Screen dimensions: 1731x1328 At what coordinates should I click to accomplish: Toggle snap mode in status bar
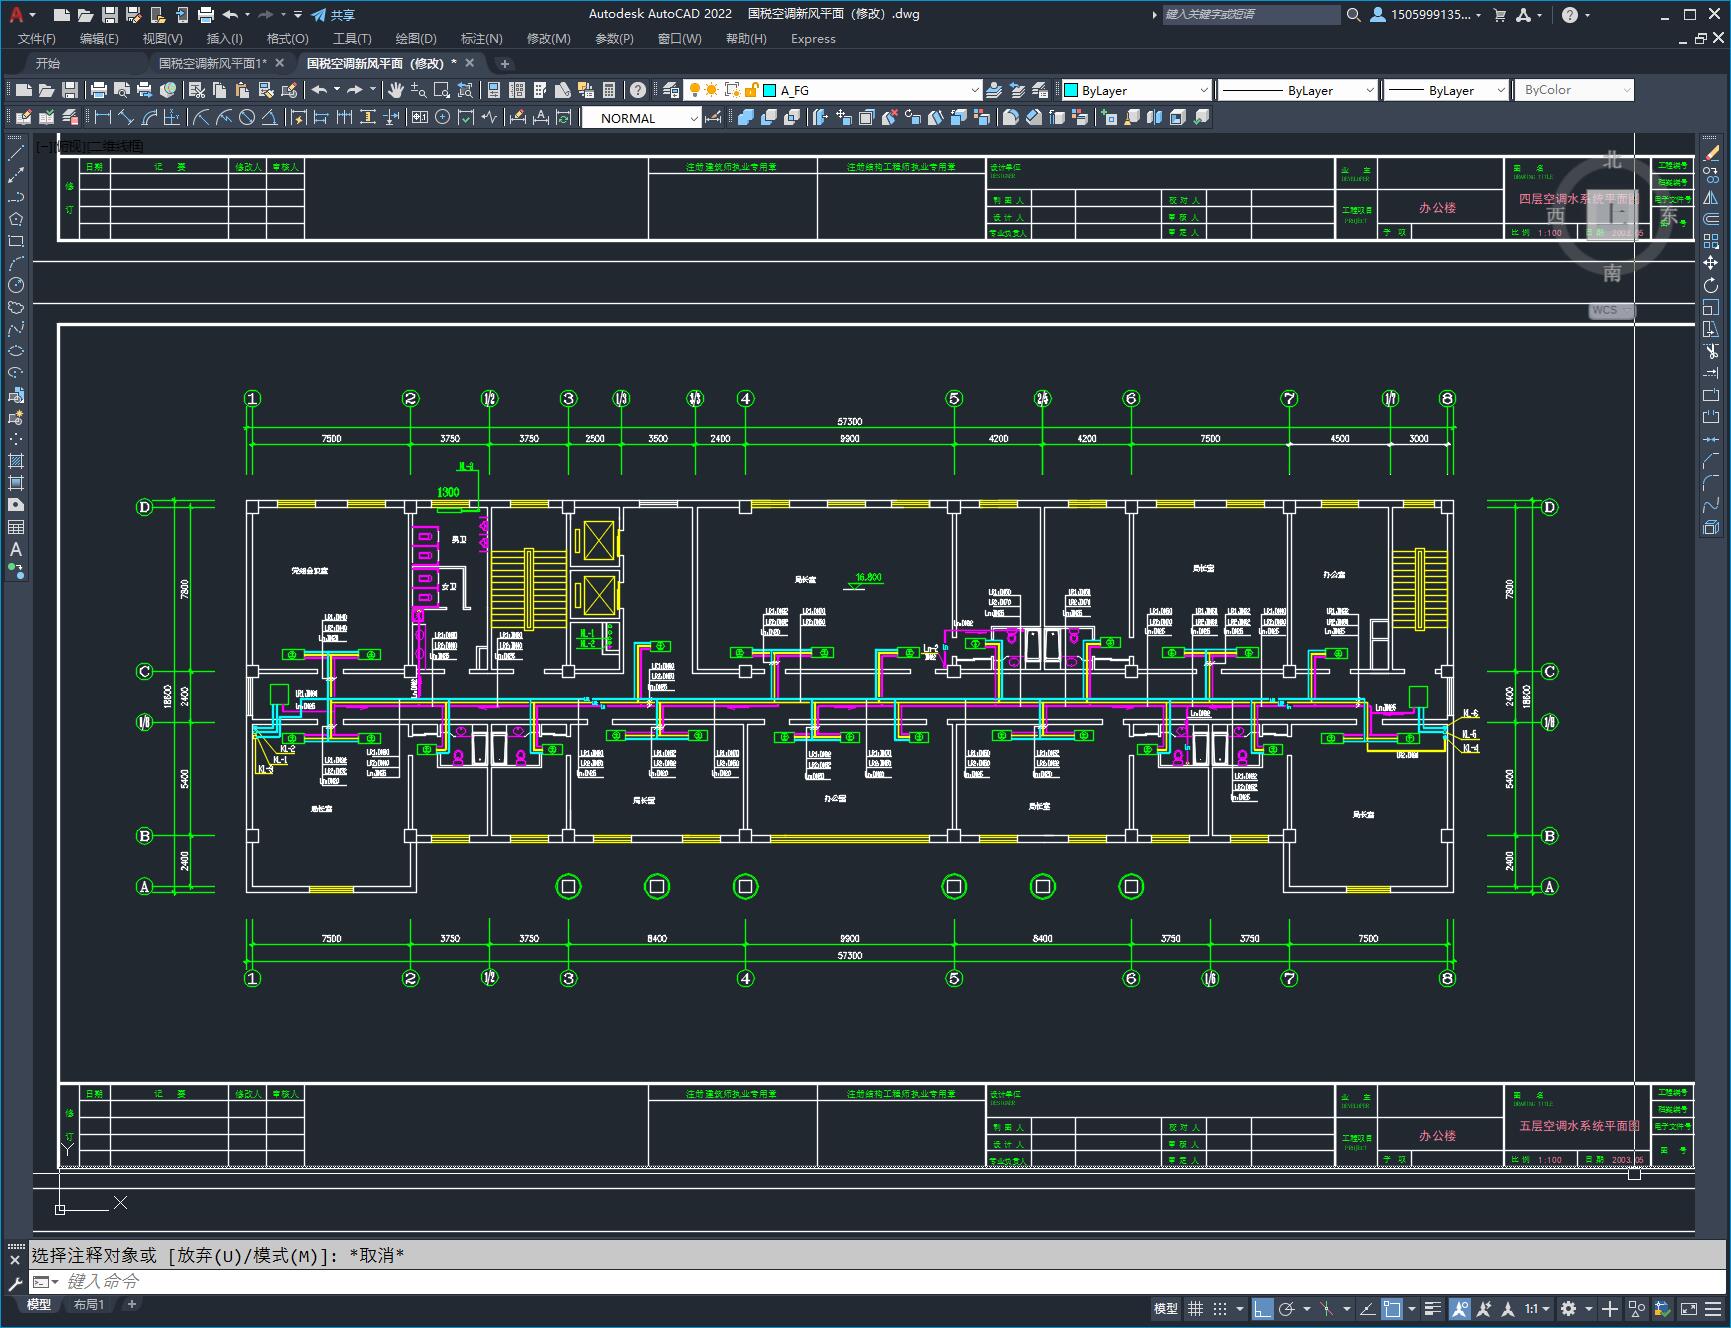(1220, 1308)
